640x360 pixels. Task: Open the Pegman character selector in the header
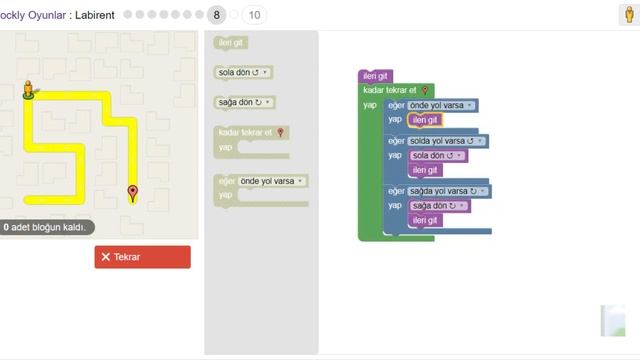[x=629, y=15]
